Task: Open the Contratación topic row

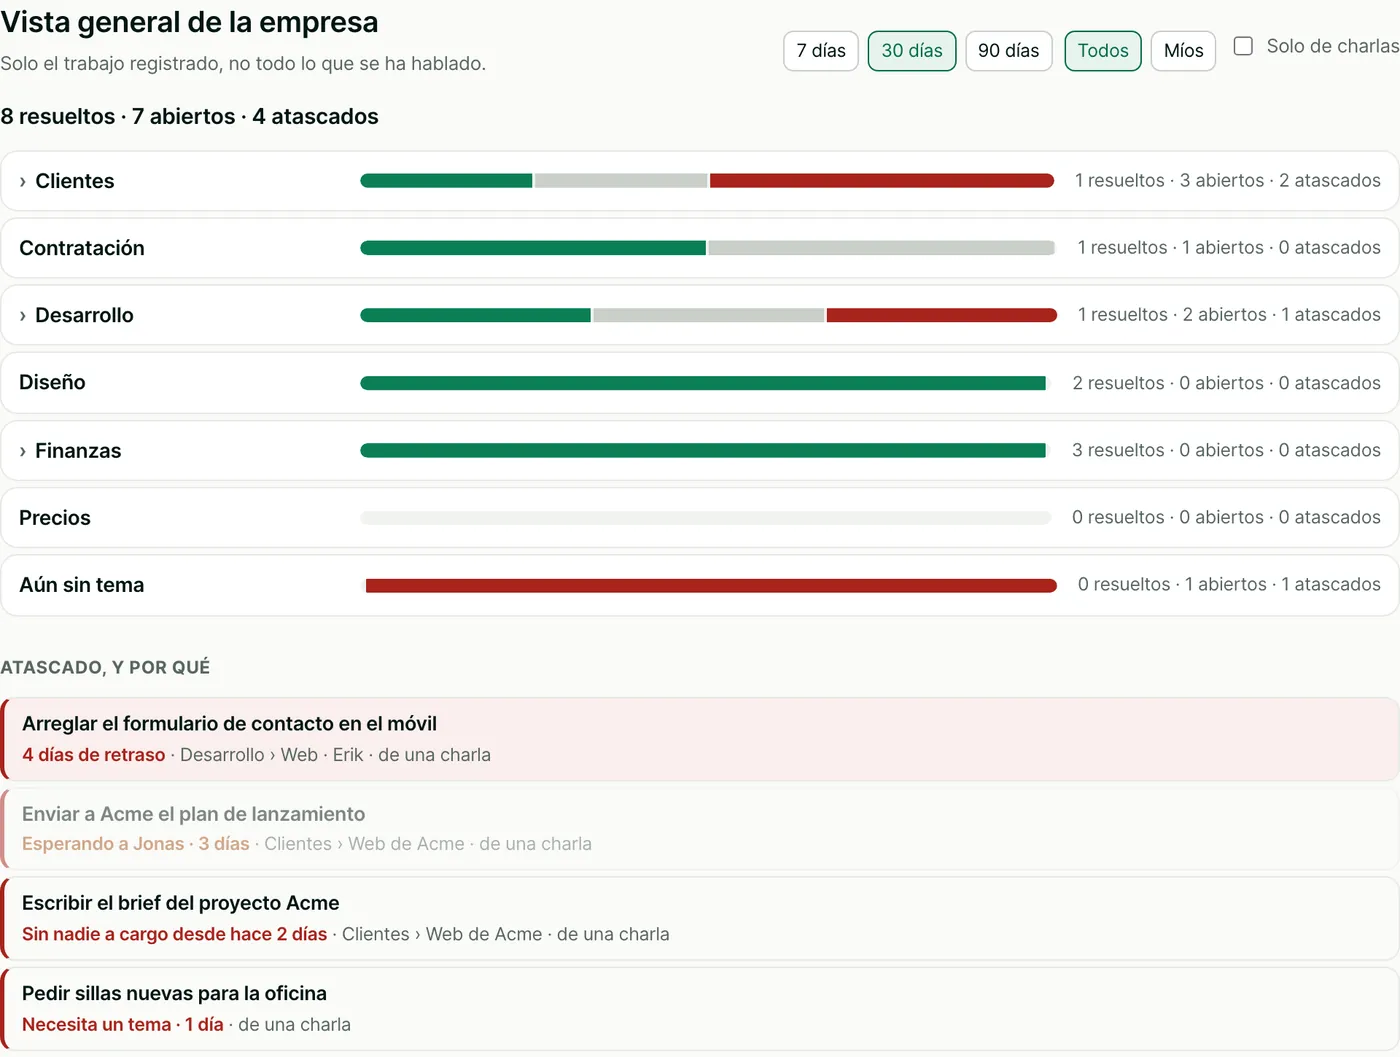Action: [x=700, y=248]
